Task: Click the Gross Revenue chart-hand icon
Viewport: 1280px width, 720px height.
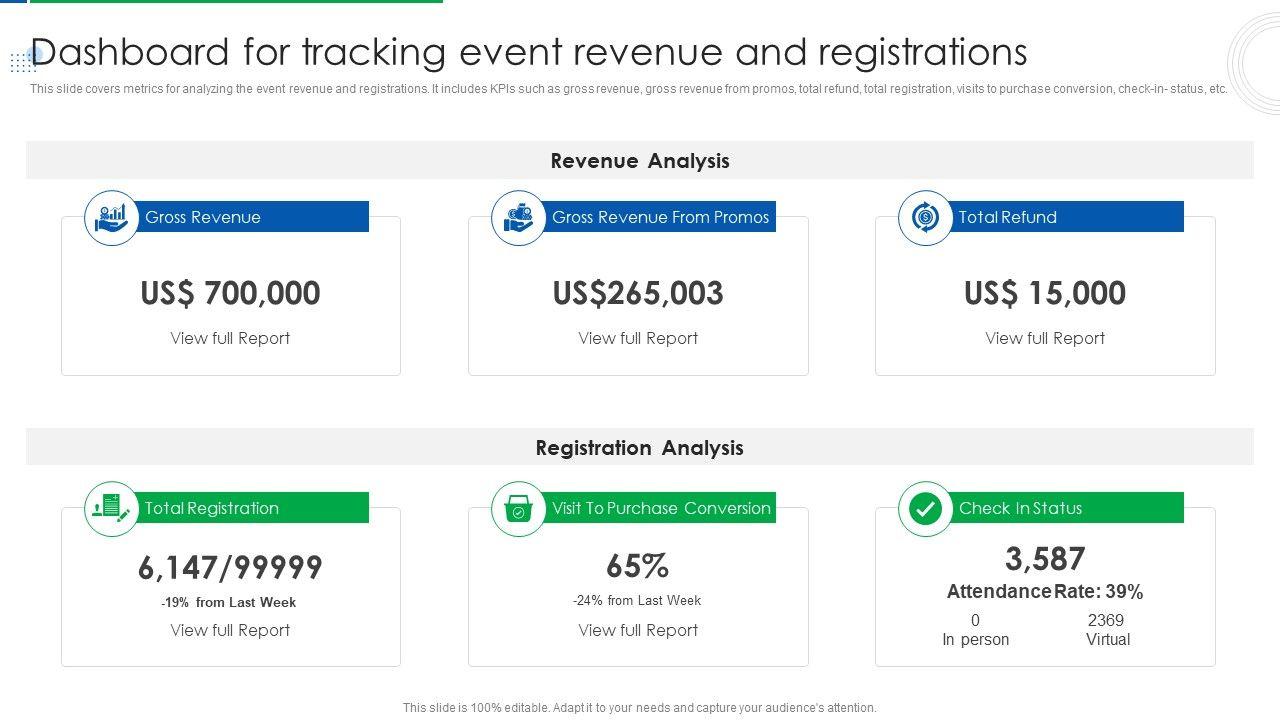Action: pos(111,217)
